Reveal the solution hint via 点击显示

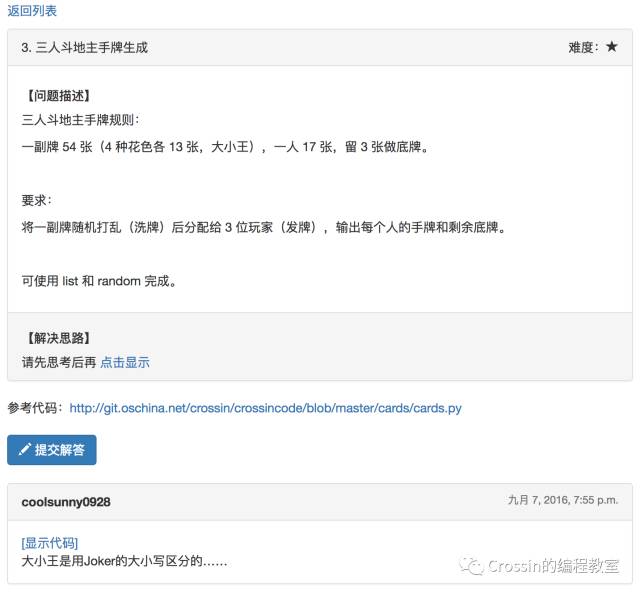pos(125,362)
